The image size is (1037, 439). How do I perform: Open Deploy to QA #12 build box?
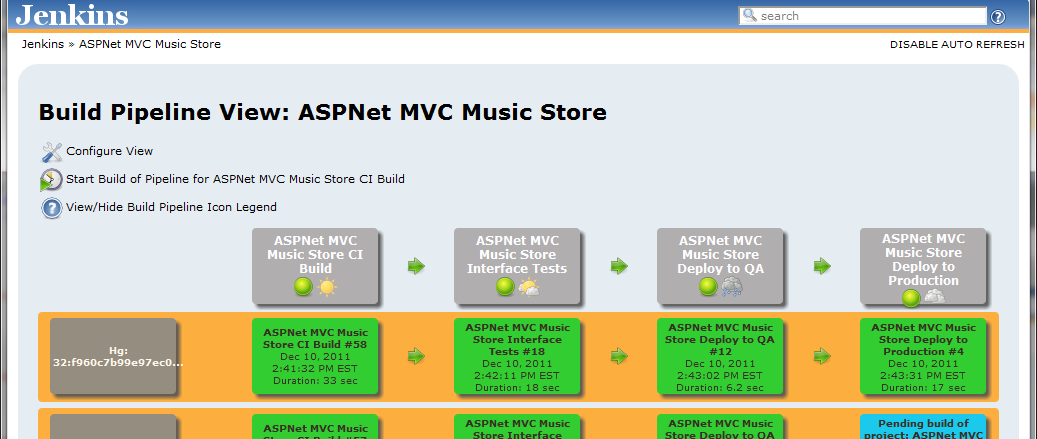720,356
